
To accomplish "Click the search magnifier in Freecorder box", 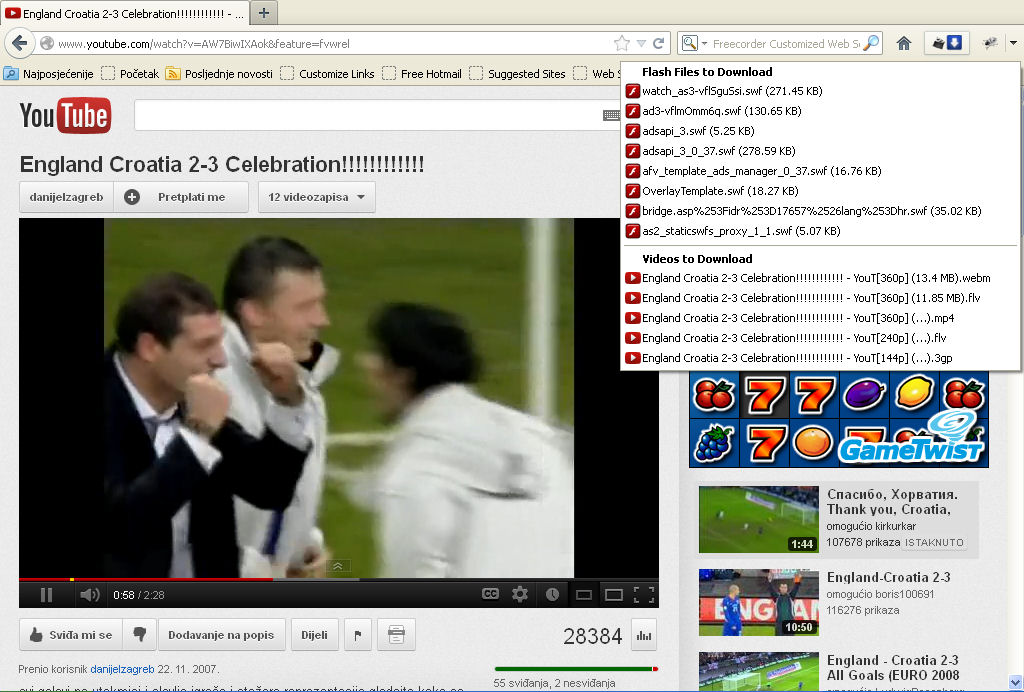I will [x=871, y=44].
